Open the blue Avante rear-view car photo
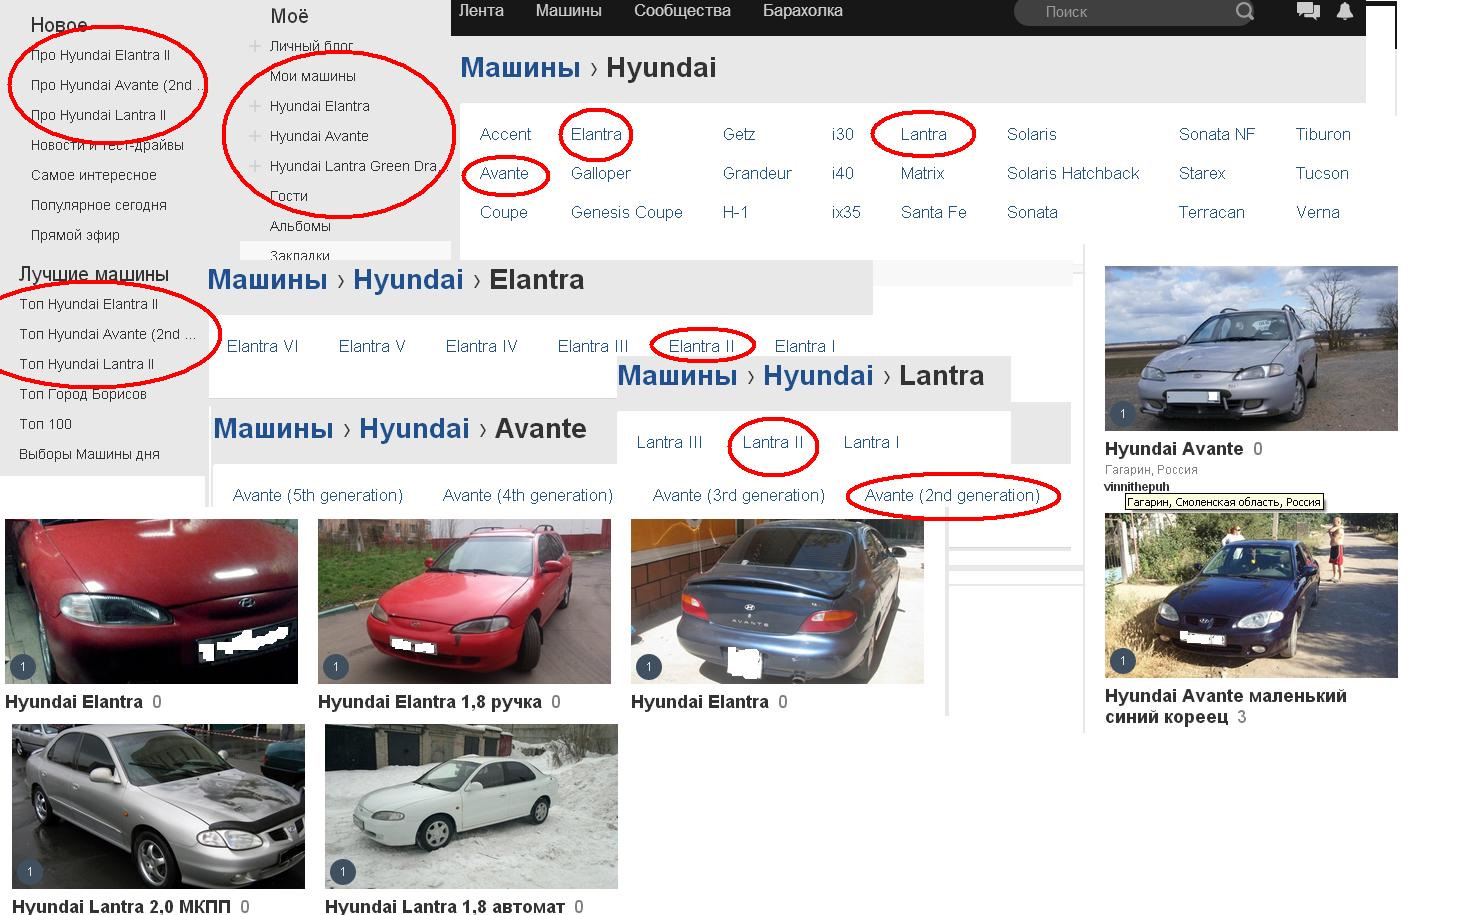1460x915 pixels. (777, 601)
